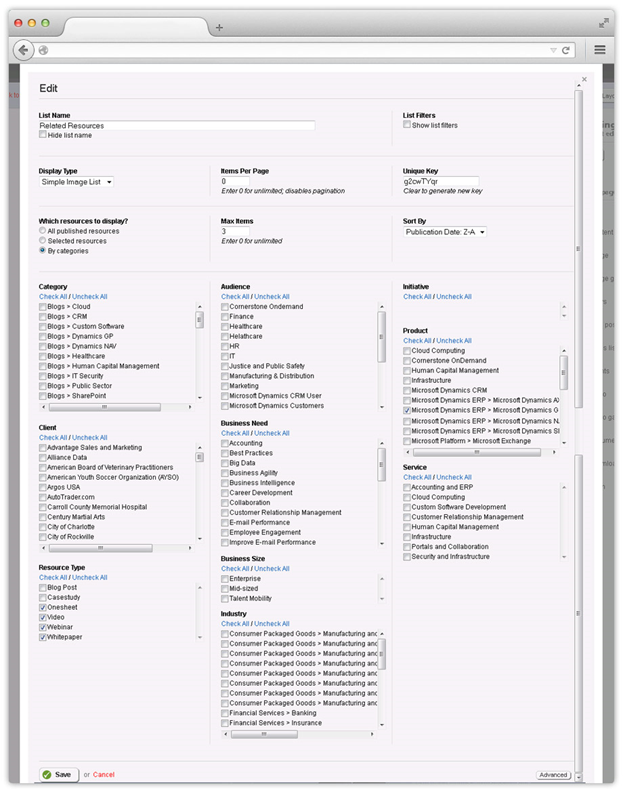Screen dimensions: 623x792
Task: Open the address bar history dropdown arrow
Action: pos(553,50)
